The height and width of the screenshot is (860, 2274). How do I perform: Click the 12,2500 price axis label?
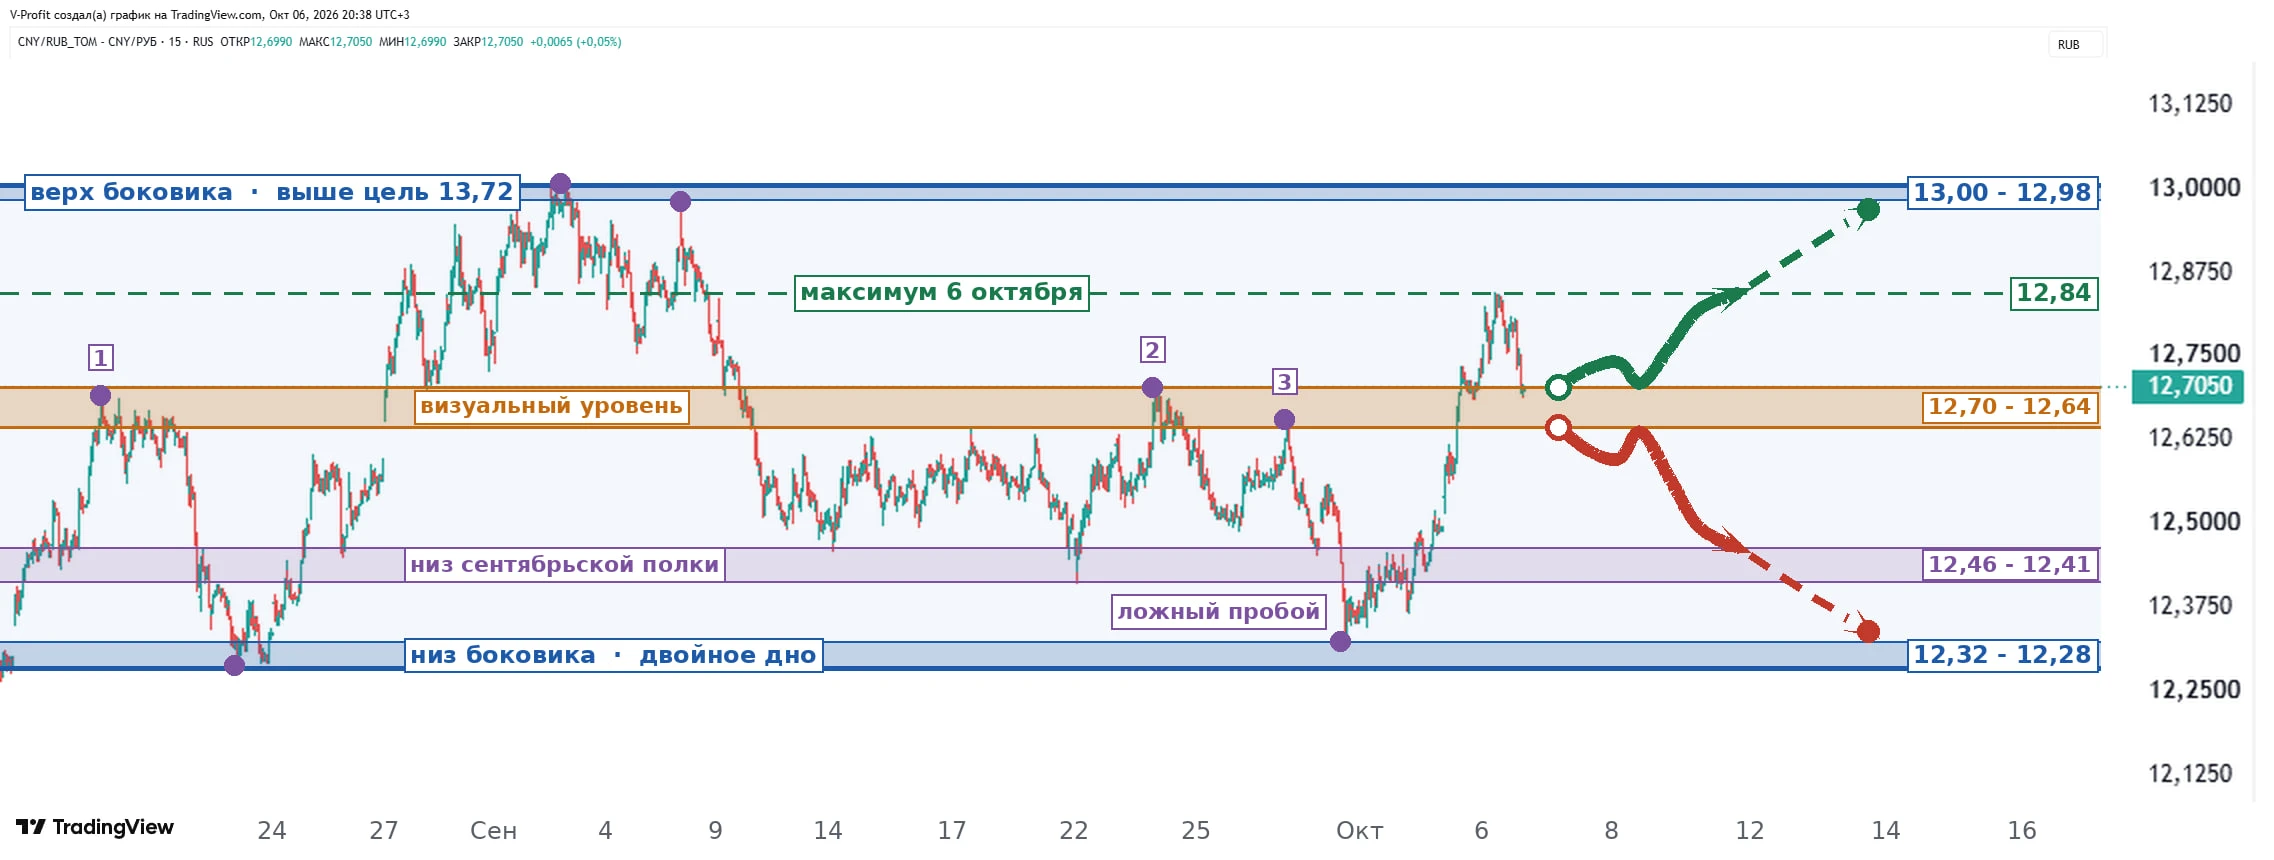click(x=2194, y=690)
